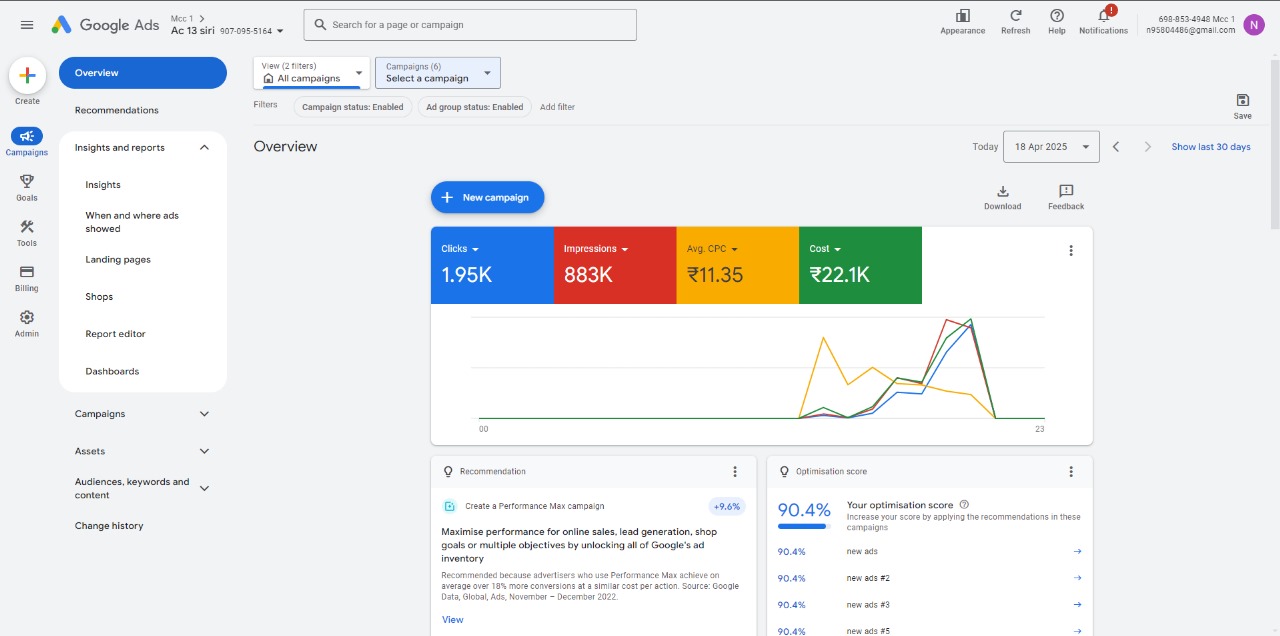Image resolution: width=1280 pixels, height=636 pixels.
Task: Click the Create plus button
Action: coord(27,76)
